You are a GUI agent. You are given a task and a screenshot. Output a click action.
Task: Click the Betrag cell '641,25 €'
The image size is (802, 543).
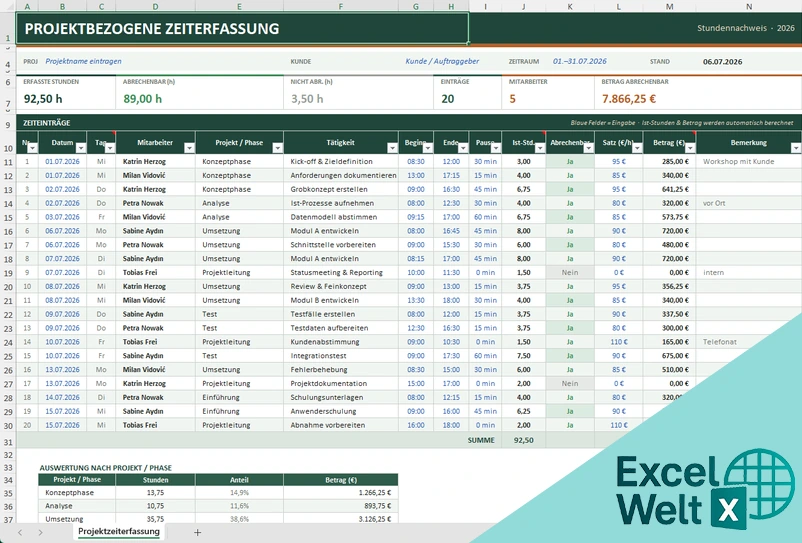(x=670, y=189)
